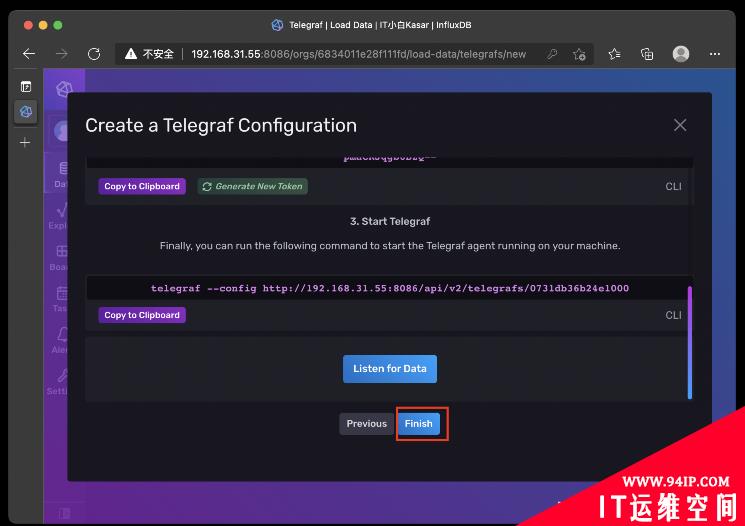The height and width of the screenshot is (526, 745).
Task: Add a new tab with plus icon
Action: pos(25,142)
